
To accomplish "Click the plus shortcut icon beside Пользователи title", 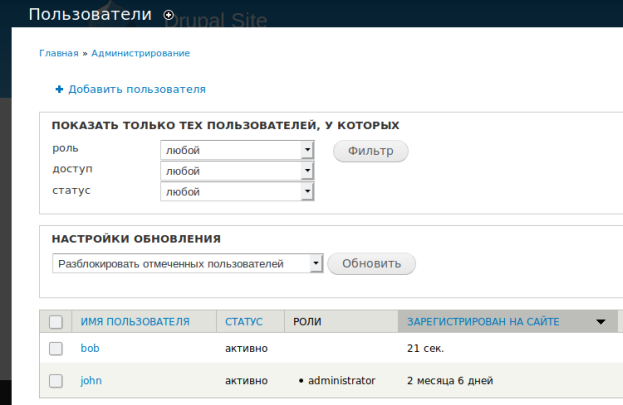I will [168, 15].
